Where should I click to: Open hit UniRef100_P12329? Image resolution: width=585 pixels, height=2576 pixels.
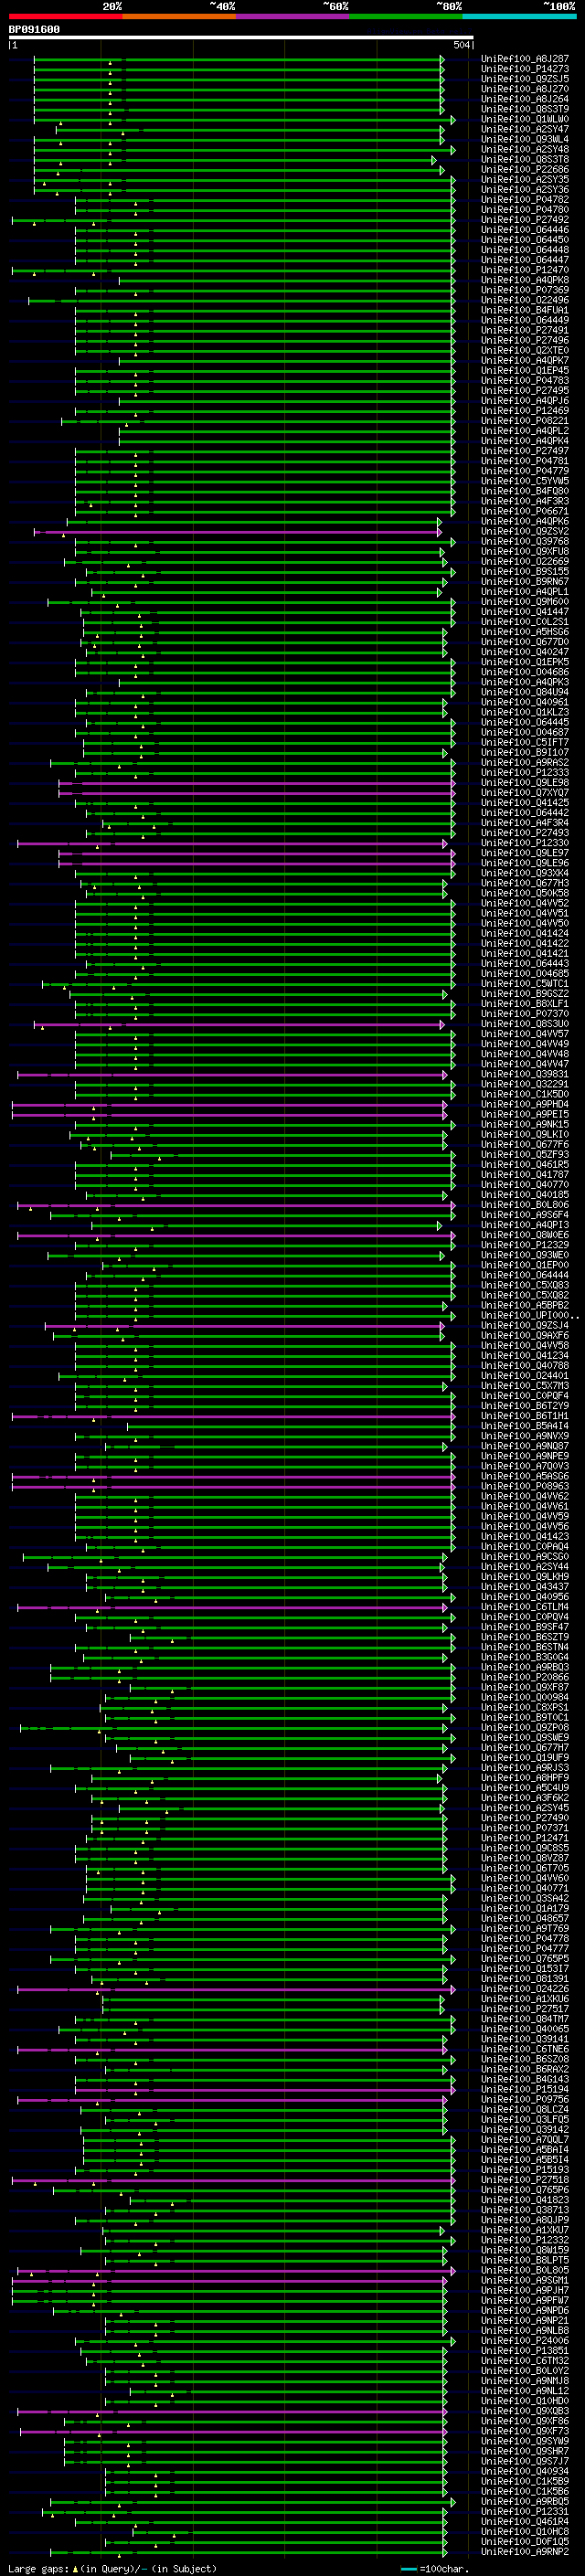pos(525,1245)
